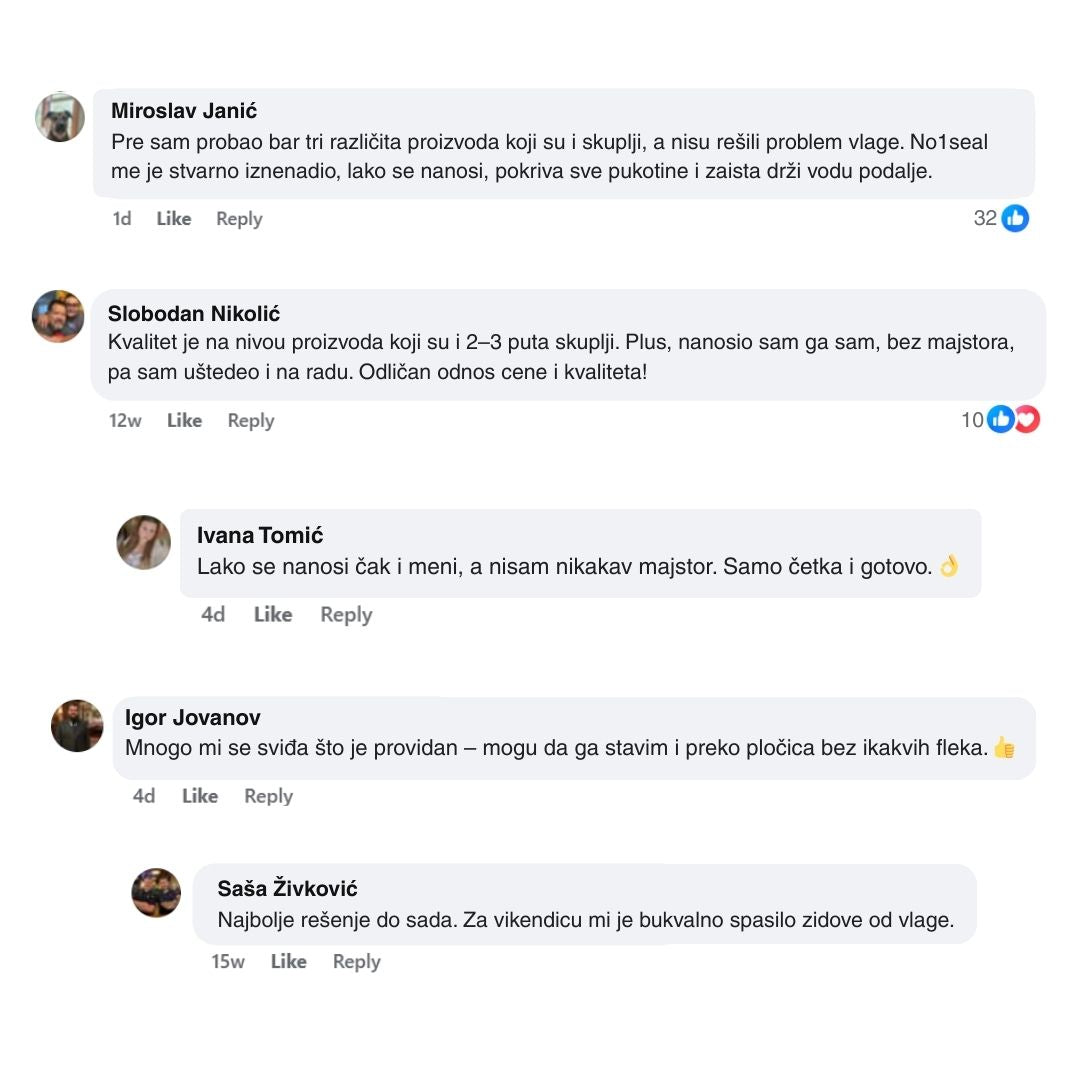
Task: Like Miroslav Janić's comment
Action: pyautogui.click(x=173, y=219)
